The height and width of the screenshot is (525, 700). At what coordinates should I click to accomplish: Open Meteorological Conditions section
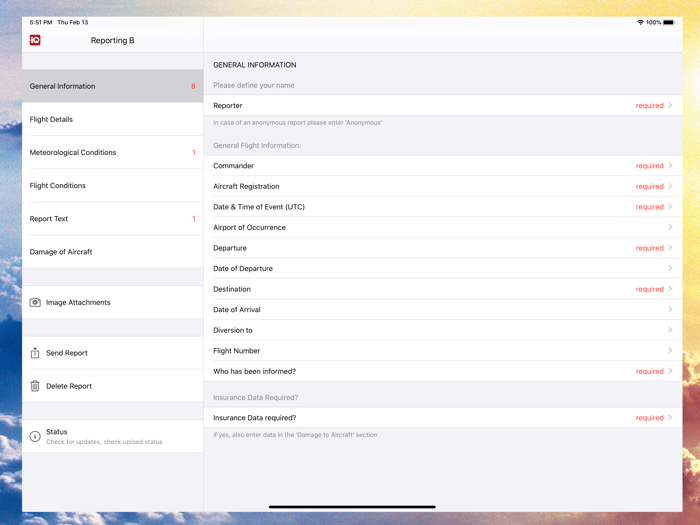tap(112, 152)
